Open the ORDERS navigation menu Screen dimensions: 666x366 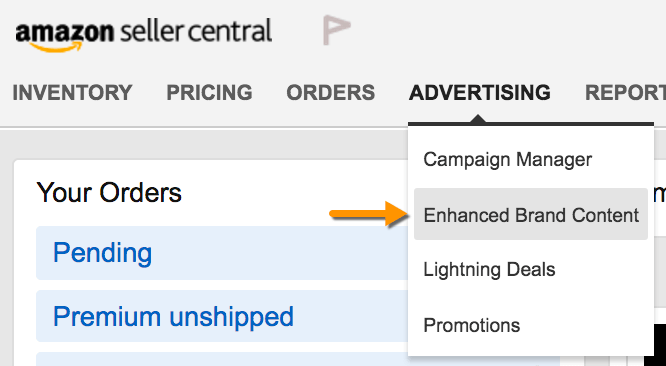pos(330,92)
